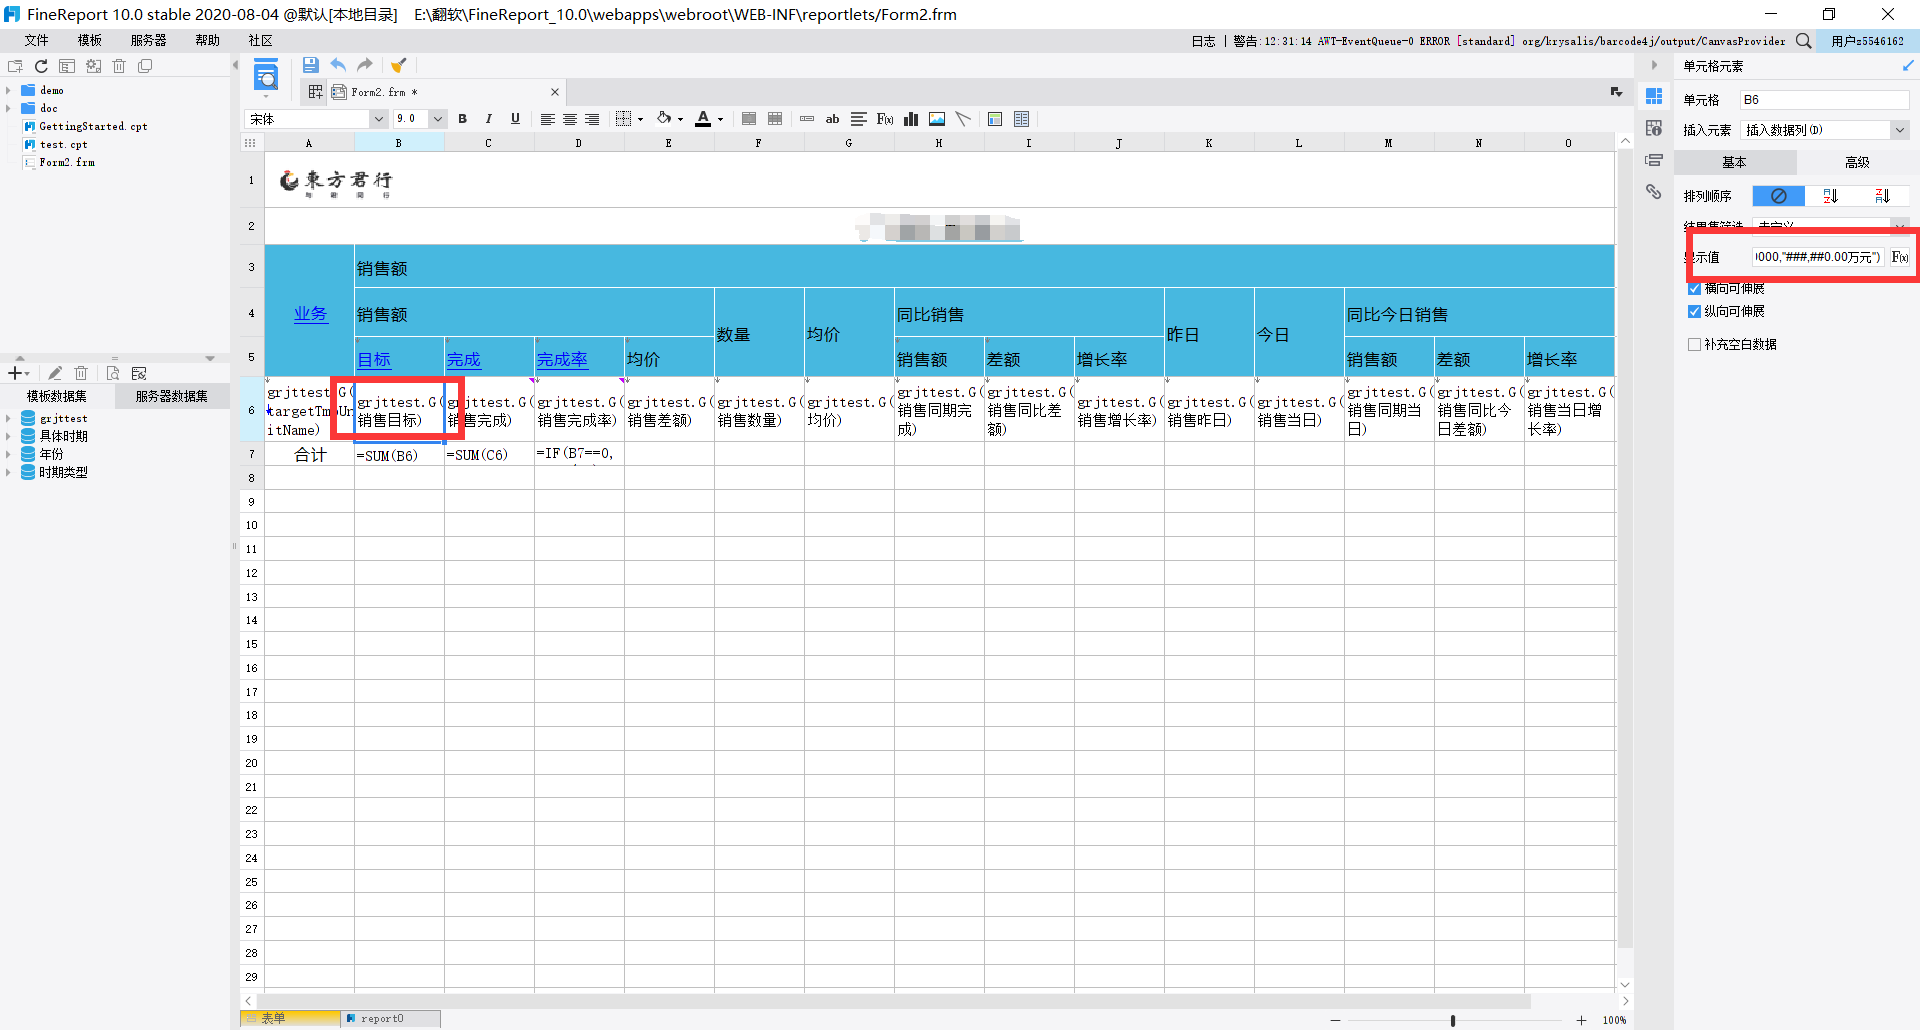Viewport: 1920px width, 1030px height.
Task: Click the merge cells icon
Action: pos(749,119)
